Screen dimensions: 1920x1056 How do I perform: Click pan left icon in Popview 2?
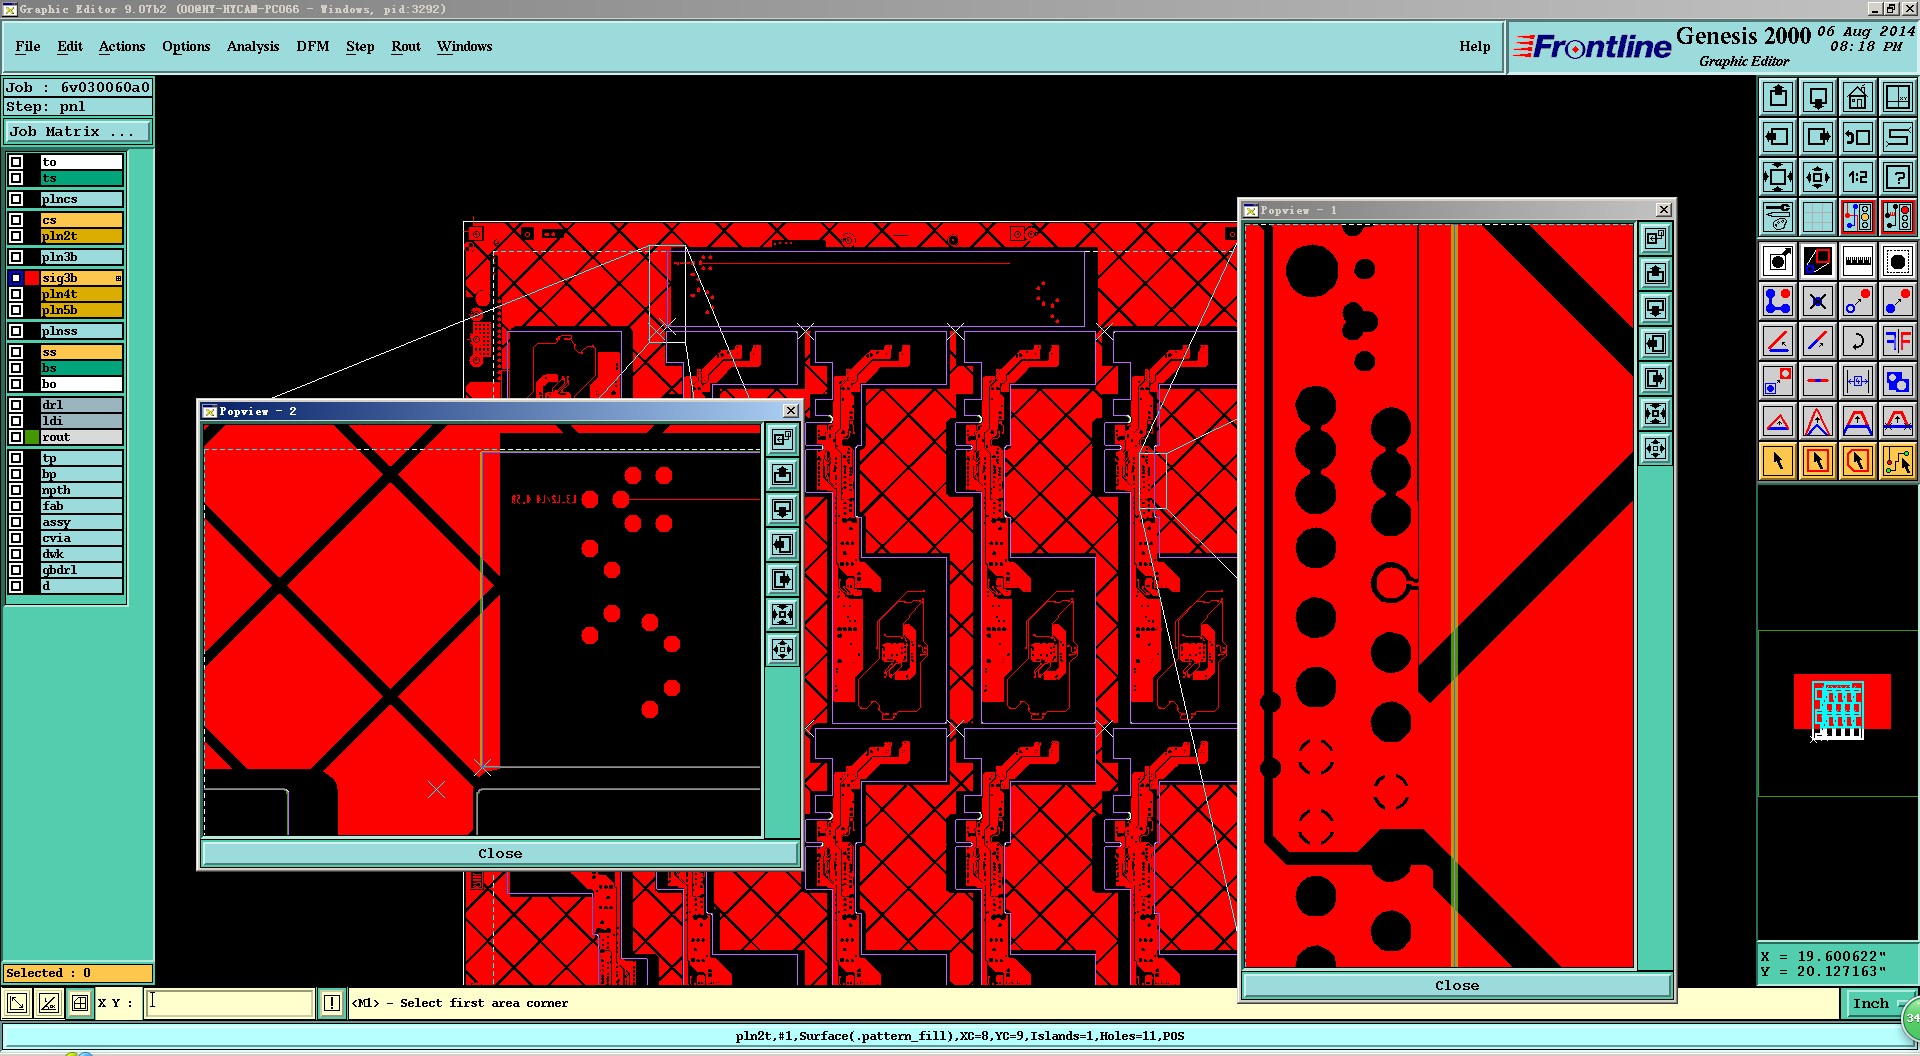(783, 544)
